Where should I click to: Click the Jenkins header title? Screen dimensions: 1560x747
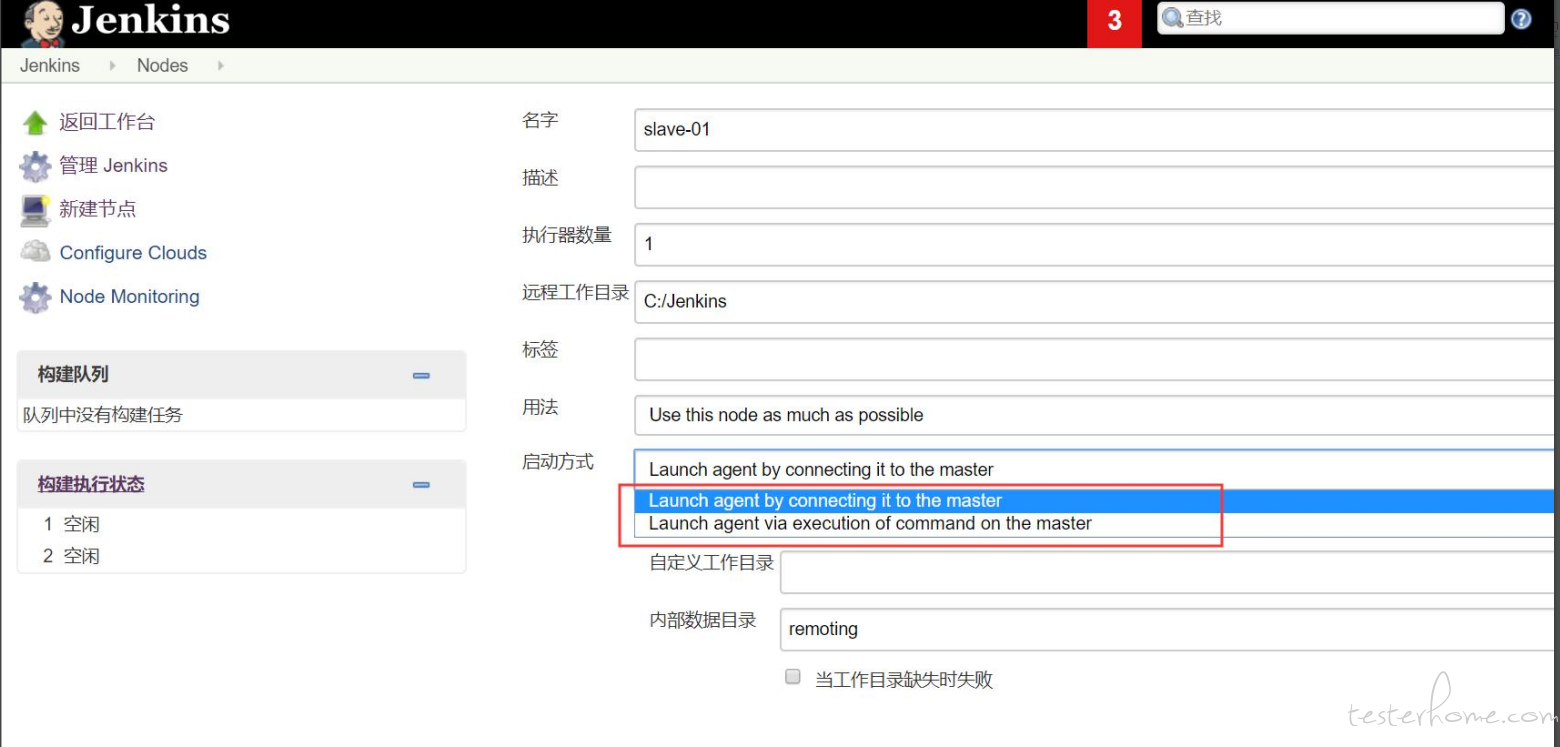coord(150,20)
